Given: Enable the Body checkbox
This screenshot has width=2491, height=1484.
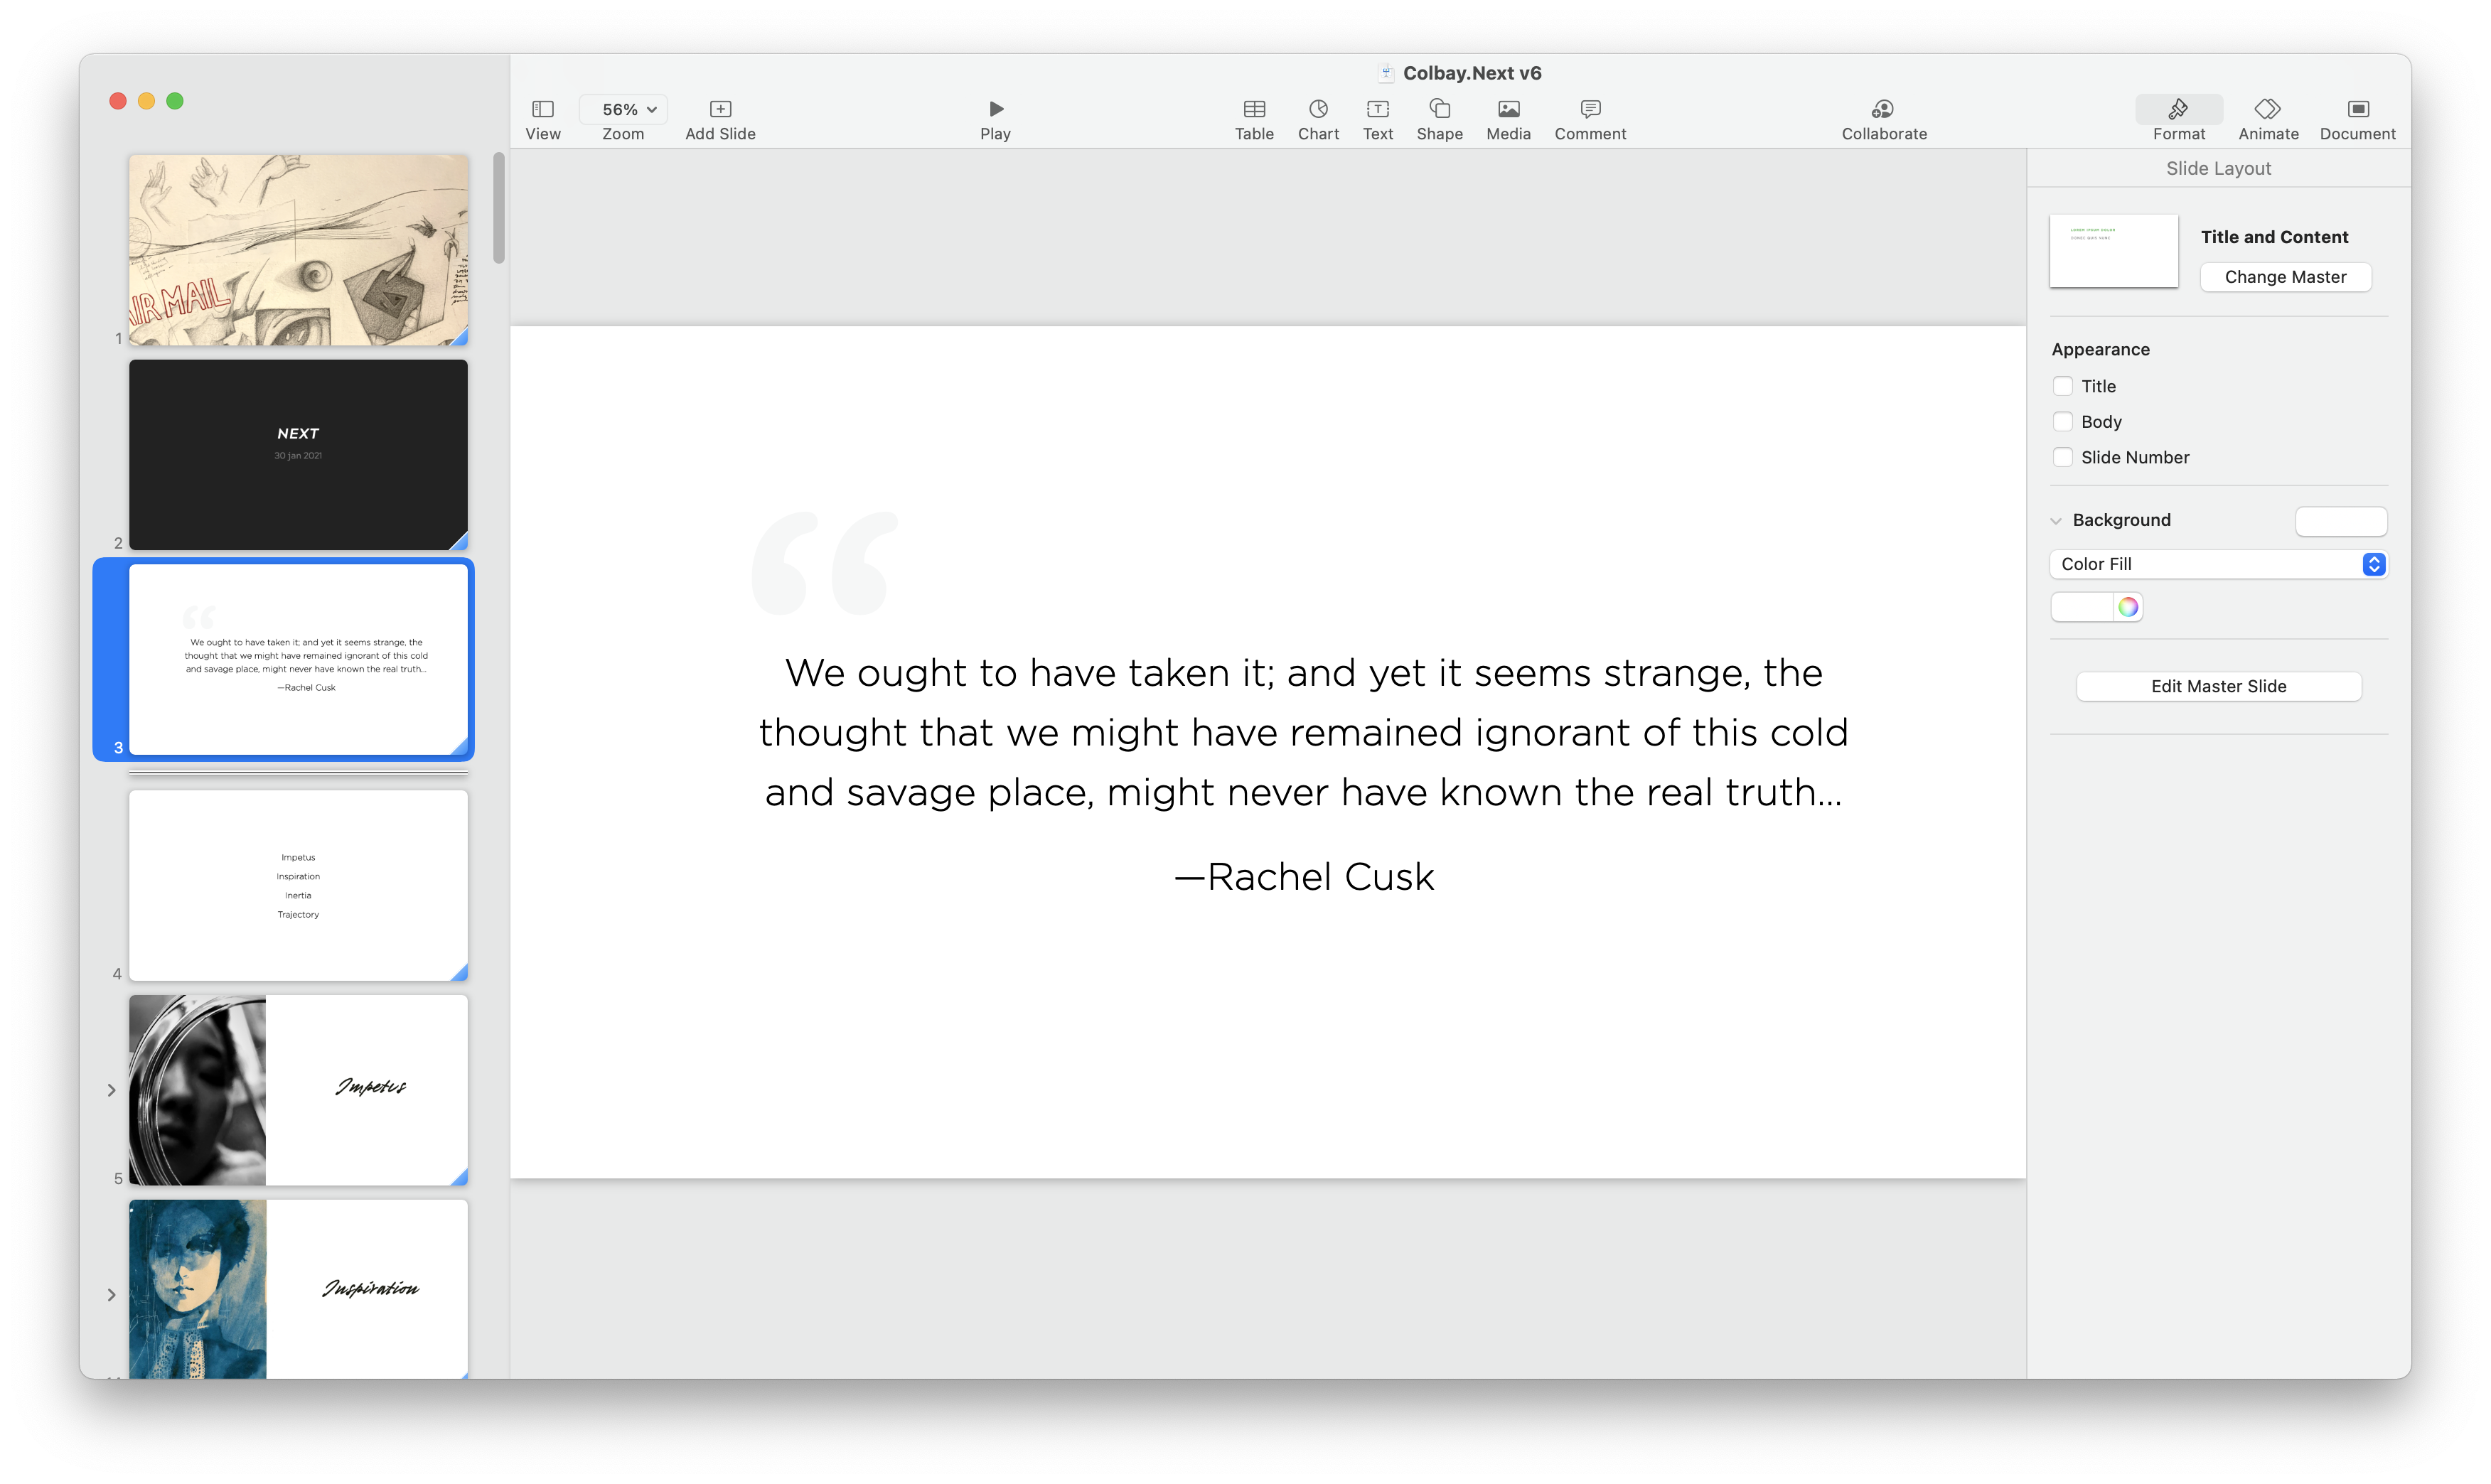Looking at the screenshot, I should pos(2063,422).
